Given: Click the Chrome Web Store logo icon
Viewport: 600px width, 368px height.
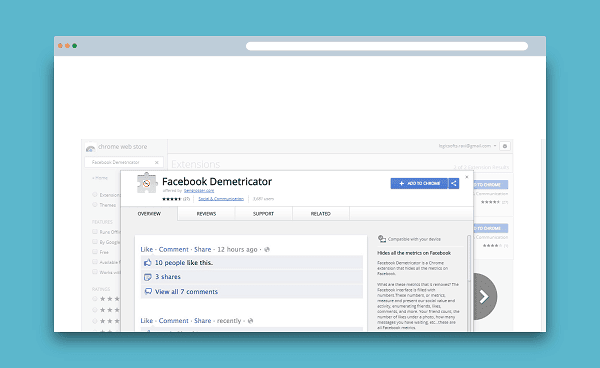Looking at the screenshot, I should point(91,148).
